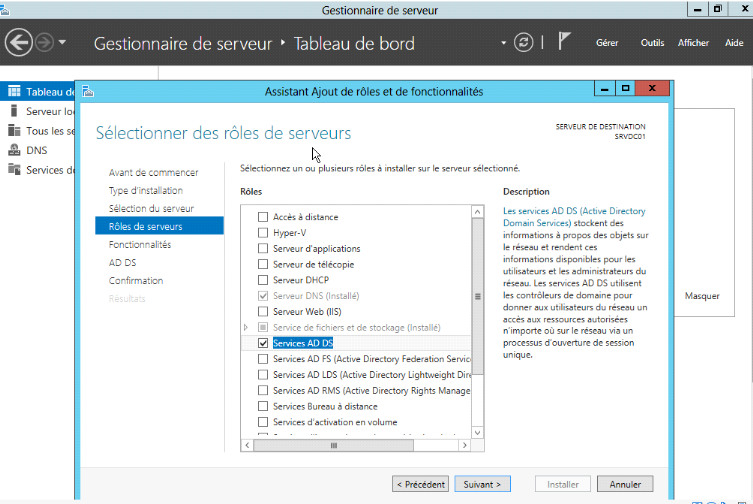Select the Serveur local sidebar icon
Screen dimensions: 753x504
pyautogui.click(x=14, y=111)
